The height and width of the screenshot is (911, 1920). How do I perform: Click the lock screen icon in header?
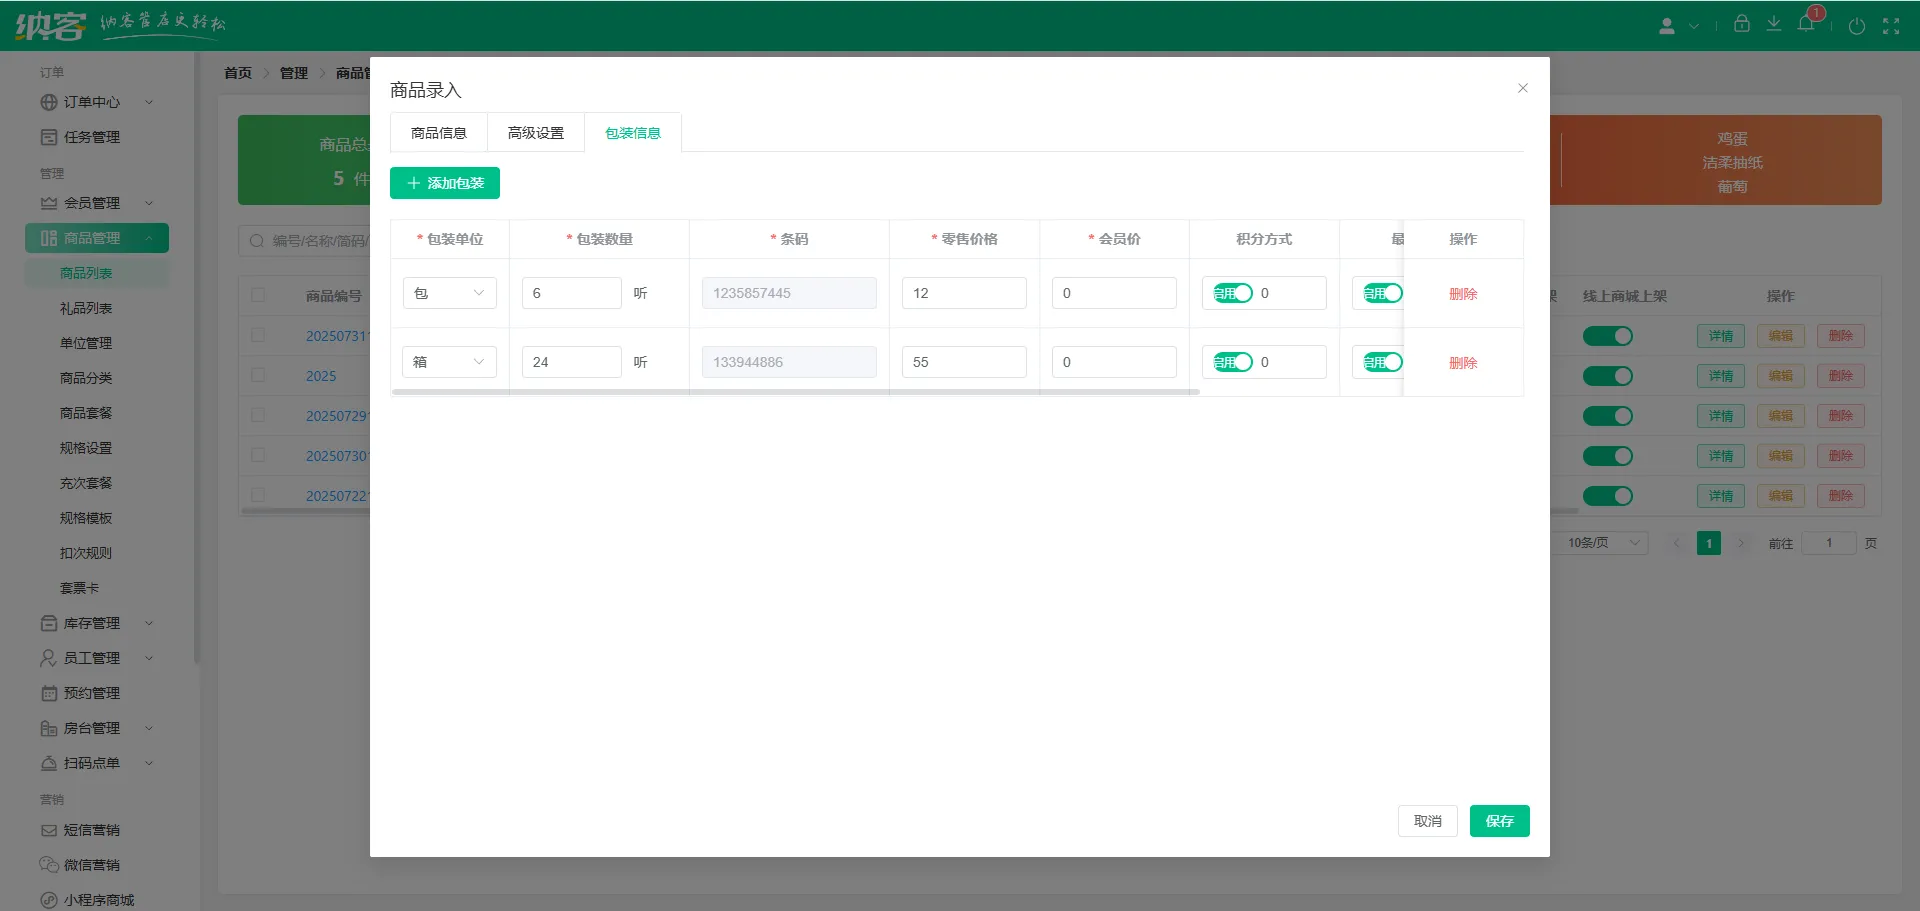click(1741, 24)
